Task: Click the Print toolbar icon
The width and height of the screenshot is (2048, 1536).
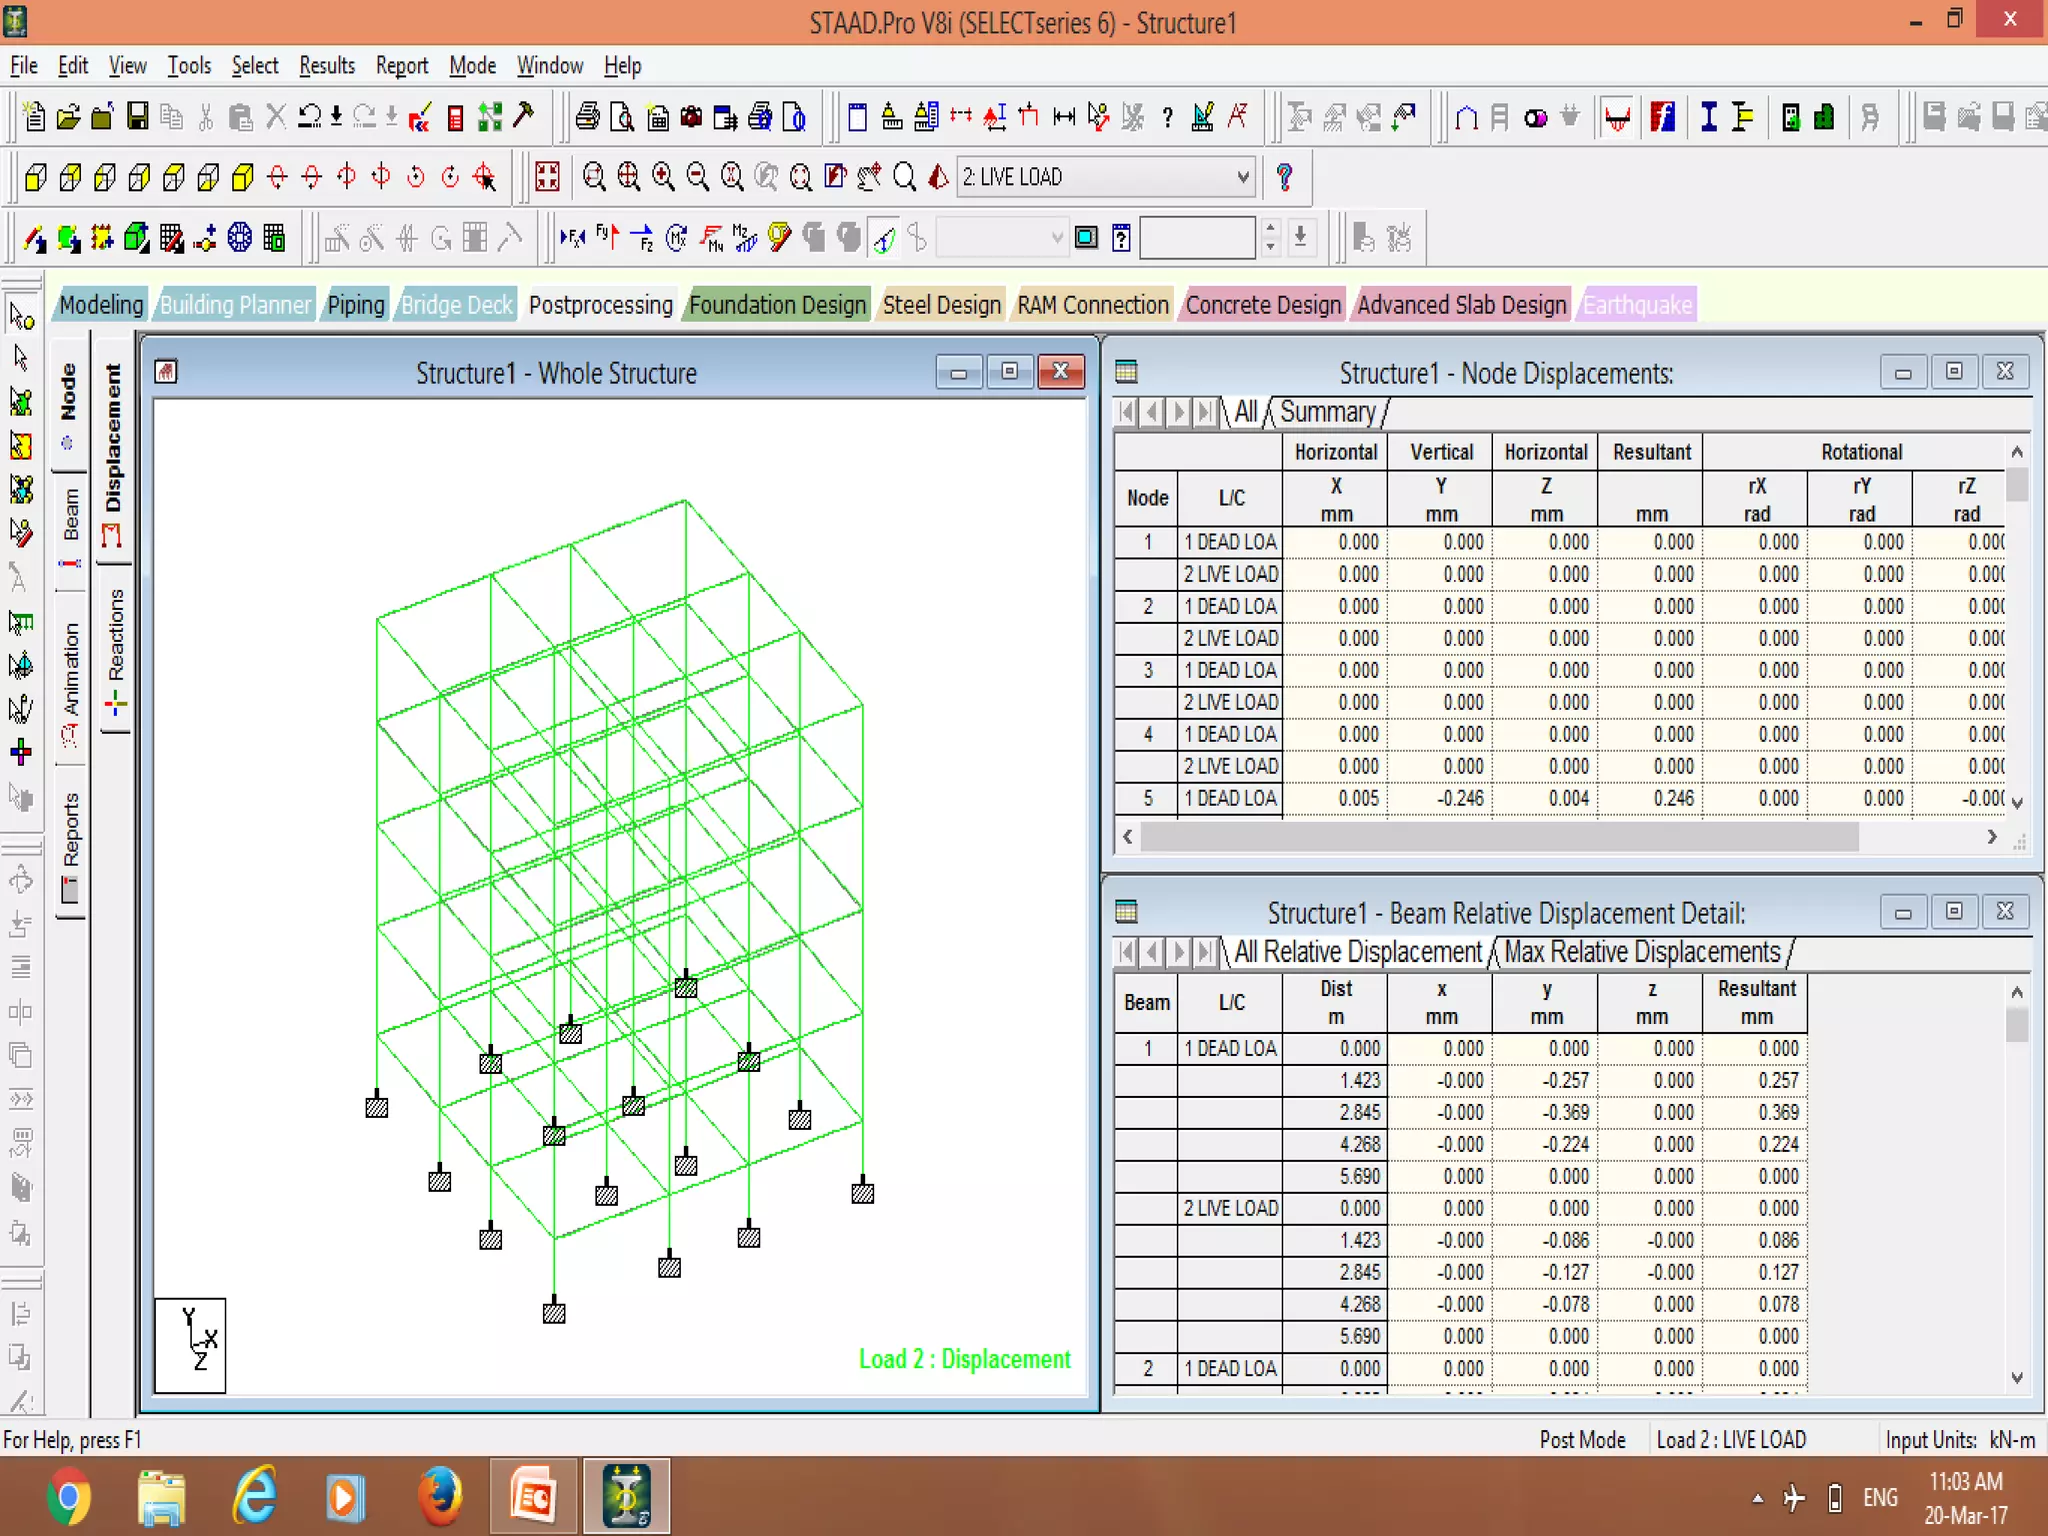Action: 588,117
